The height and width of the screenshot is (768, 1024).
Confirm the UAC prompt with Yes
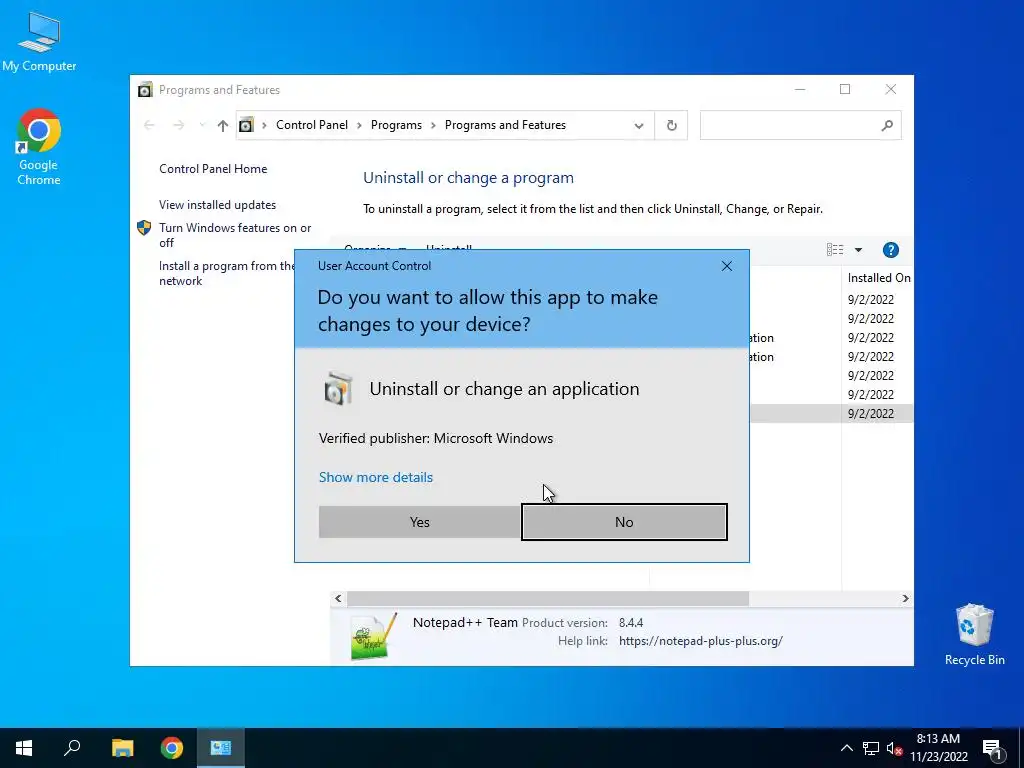click(419, 522)
